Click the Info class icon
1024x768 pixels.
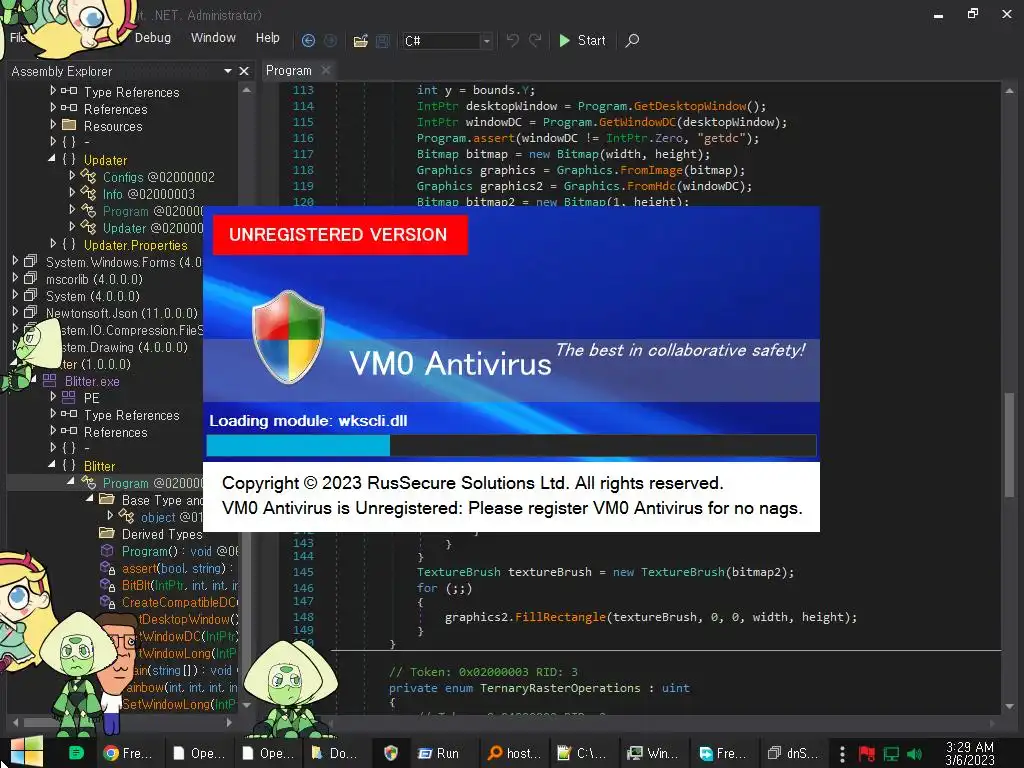(x=88, y=193)
